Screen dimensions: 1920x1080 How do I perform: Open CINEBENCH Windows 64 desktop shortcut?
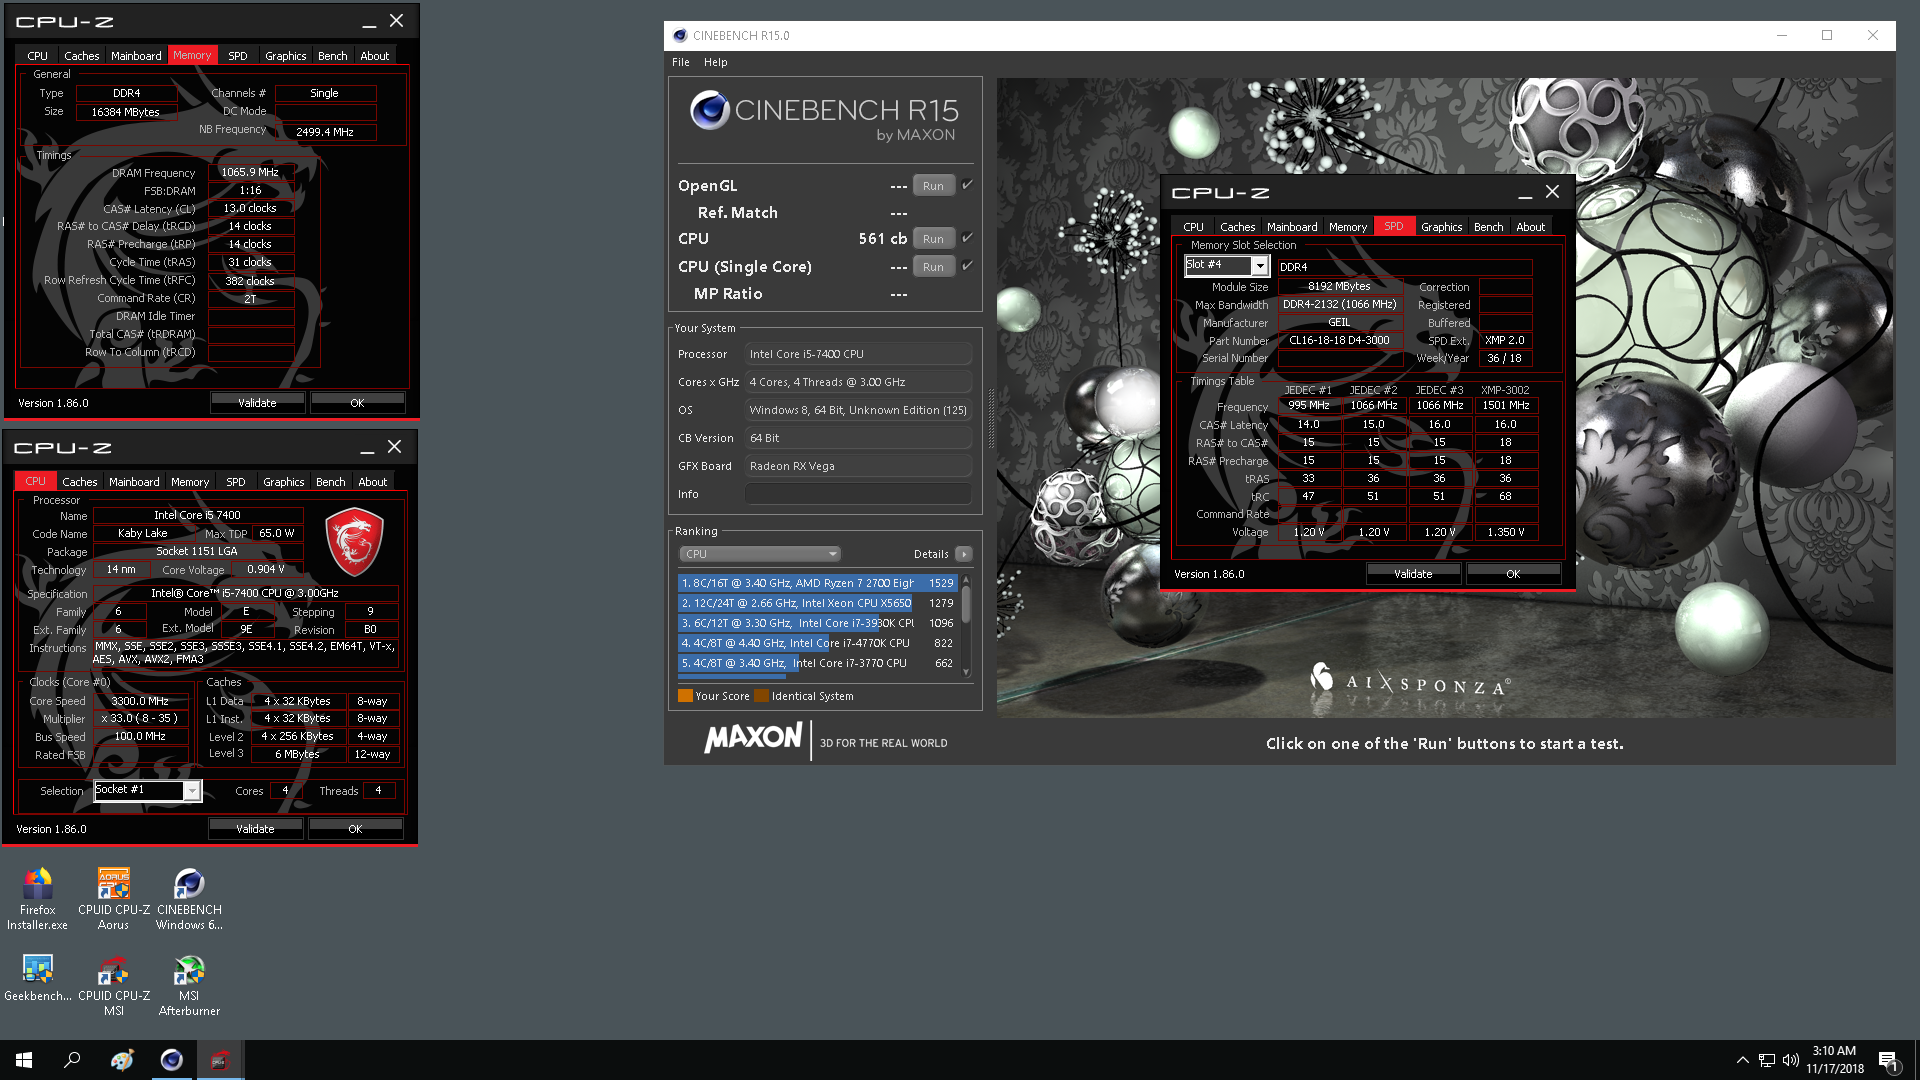(189, 898)
